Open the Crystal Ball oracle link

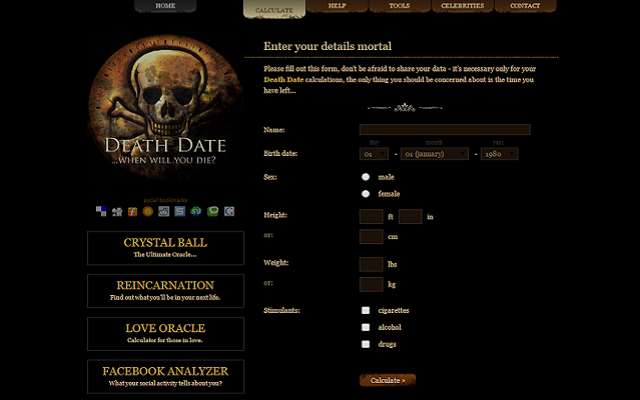coord(165,247)
